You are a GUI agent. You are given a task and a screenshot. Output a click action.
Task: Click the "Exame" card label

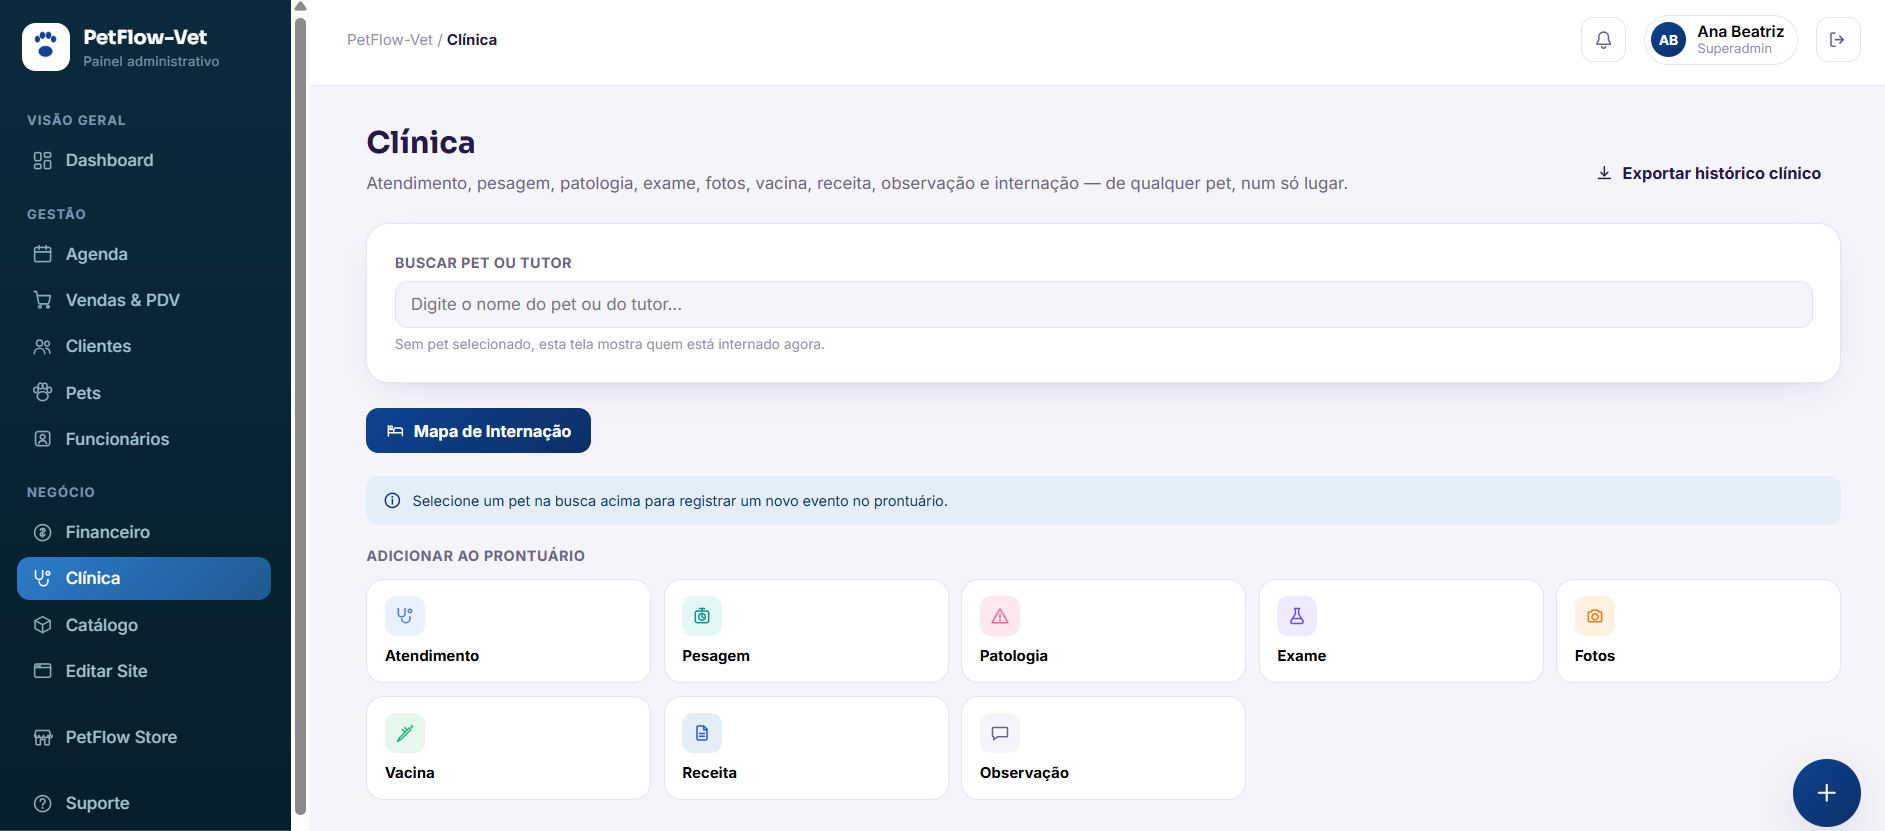(1302, 656)
